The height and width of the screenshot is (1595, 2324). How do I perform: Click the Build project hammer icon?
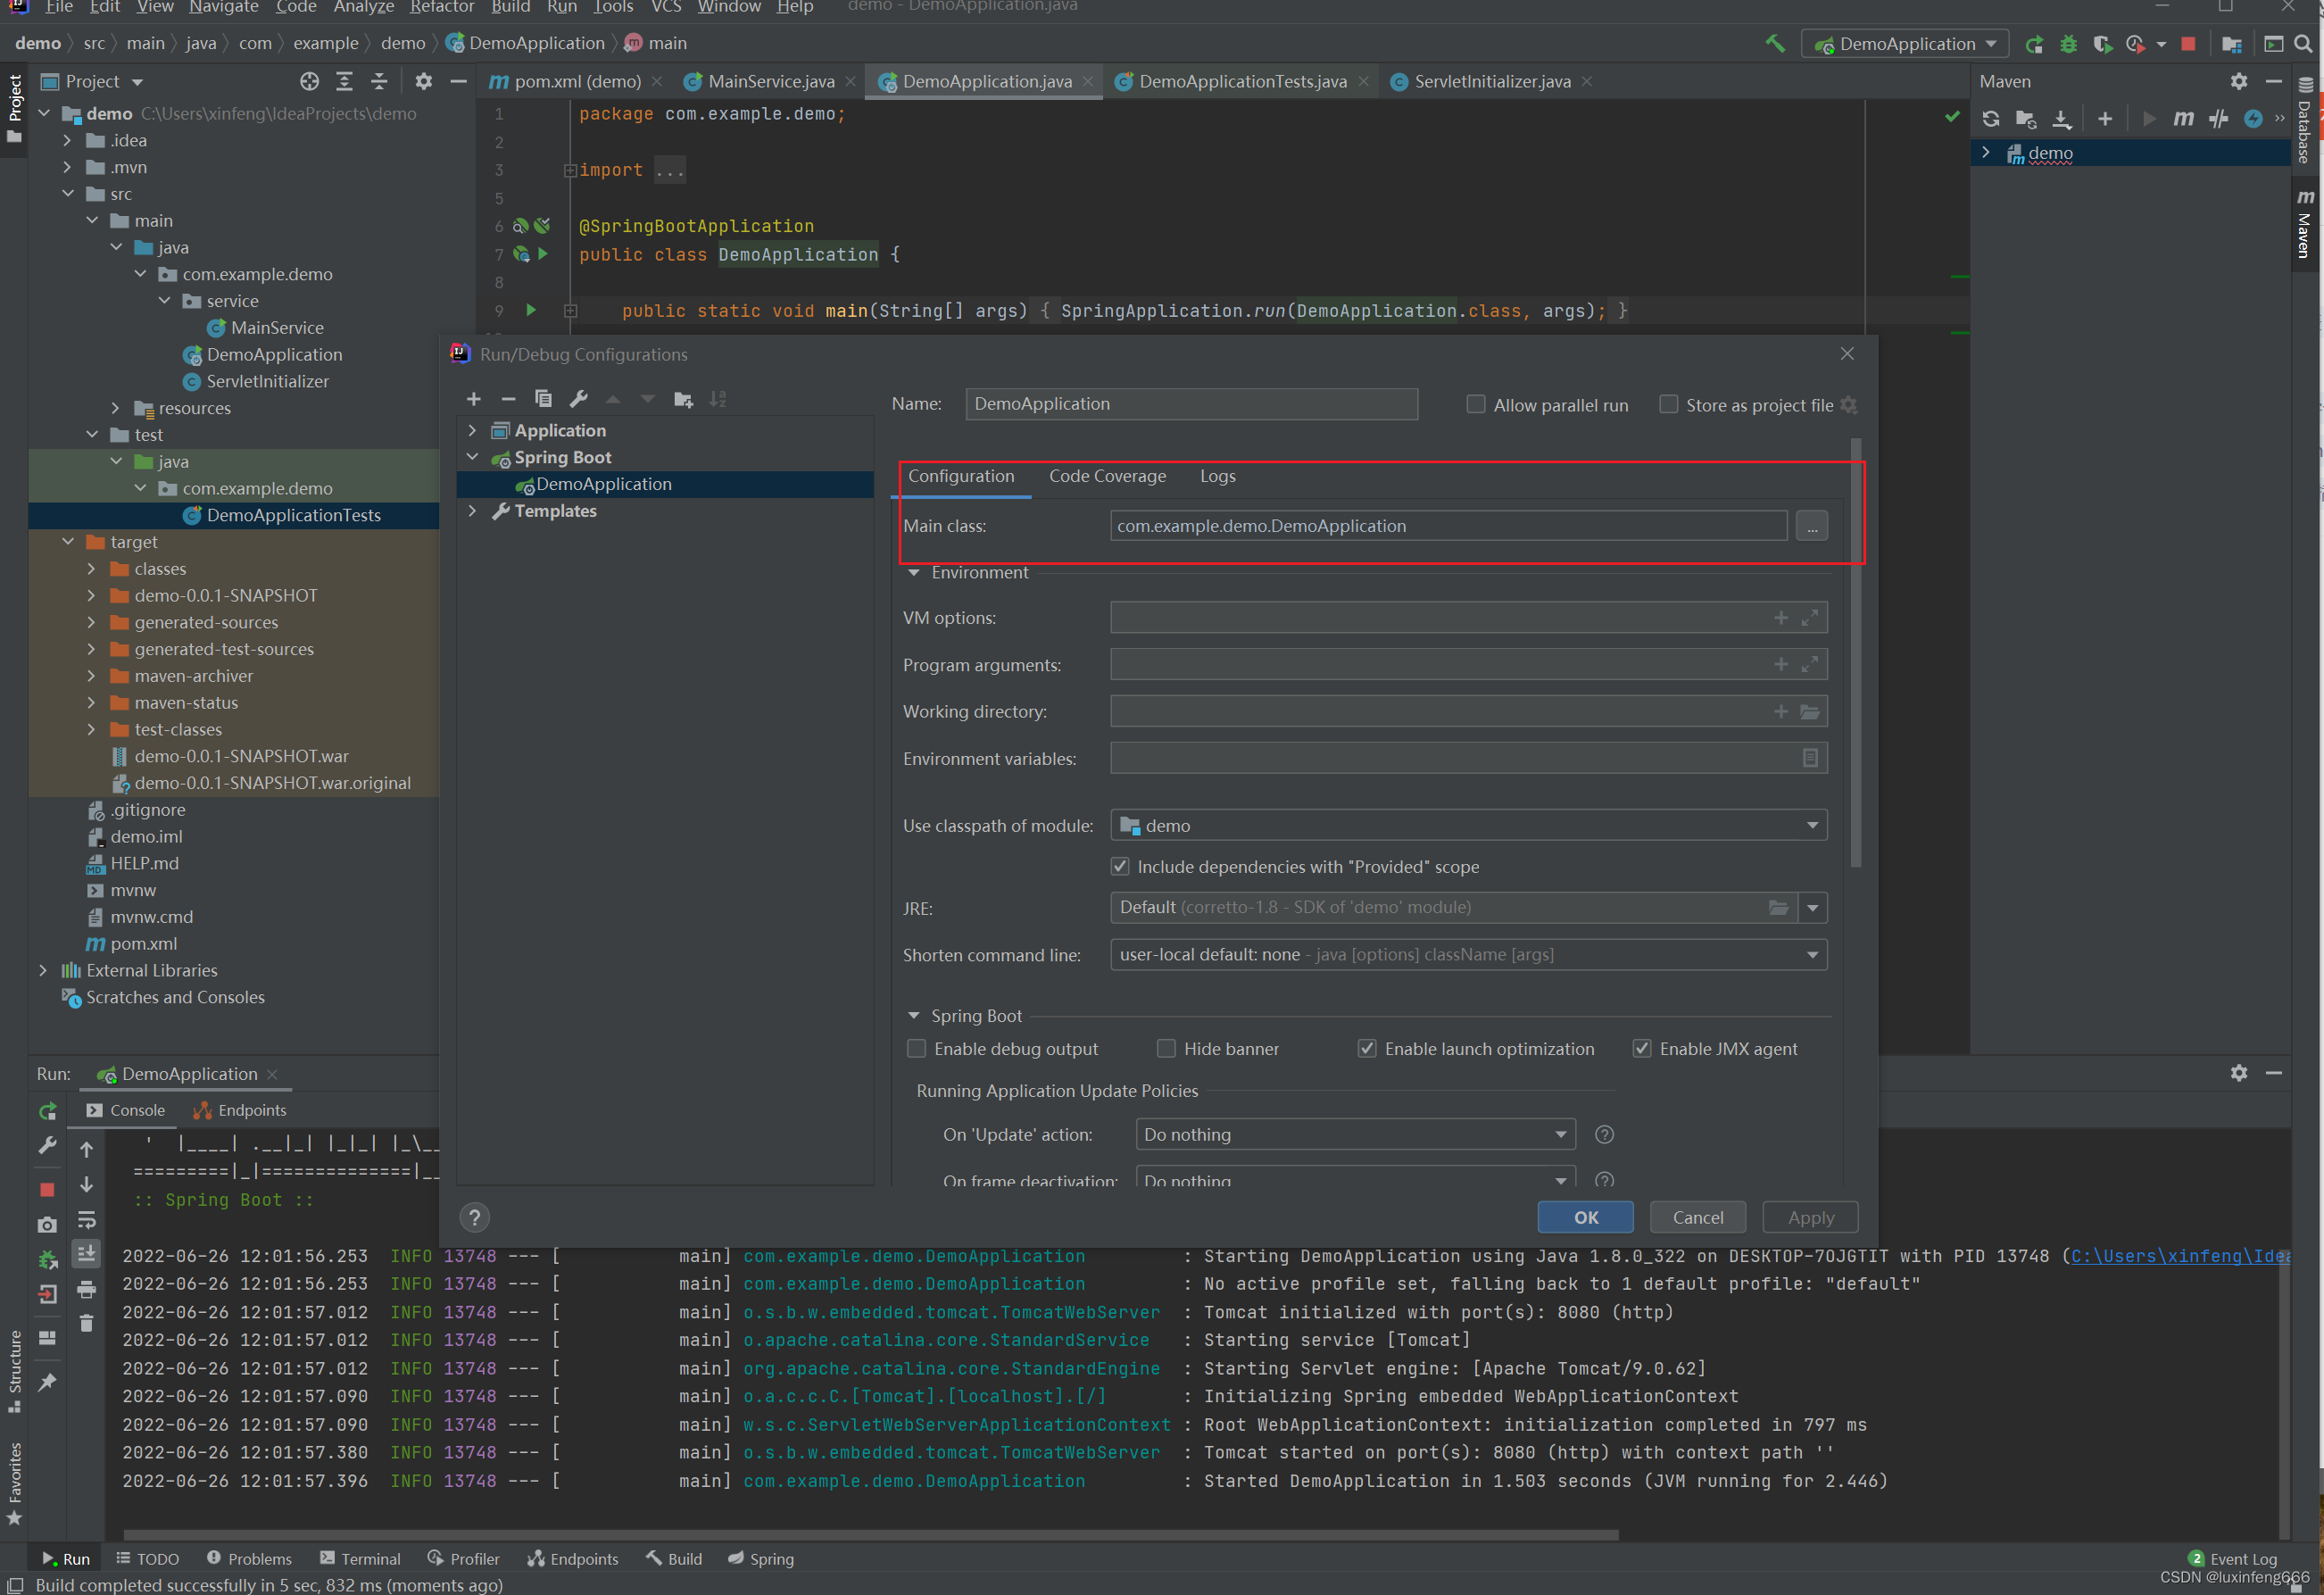(1775, 44)
